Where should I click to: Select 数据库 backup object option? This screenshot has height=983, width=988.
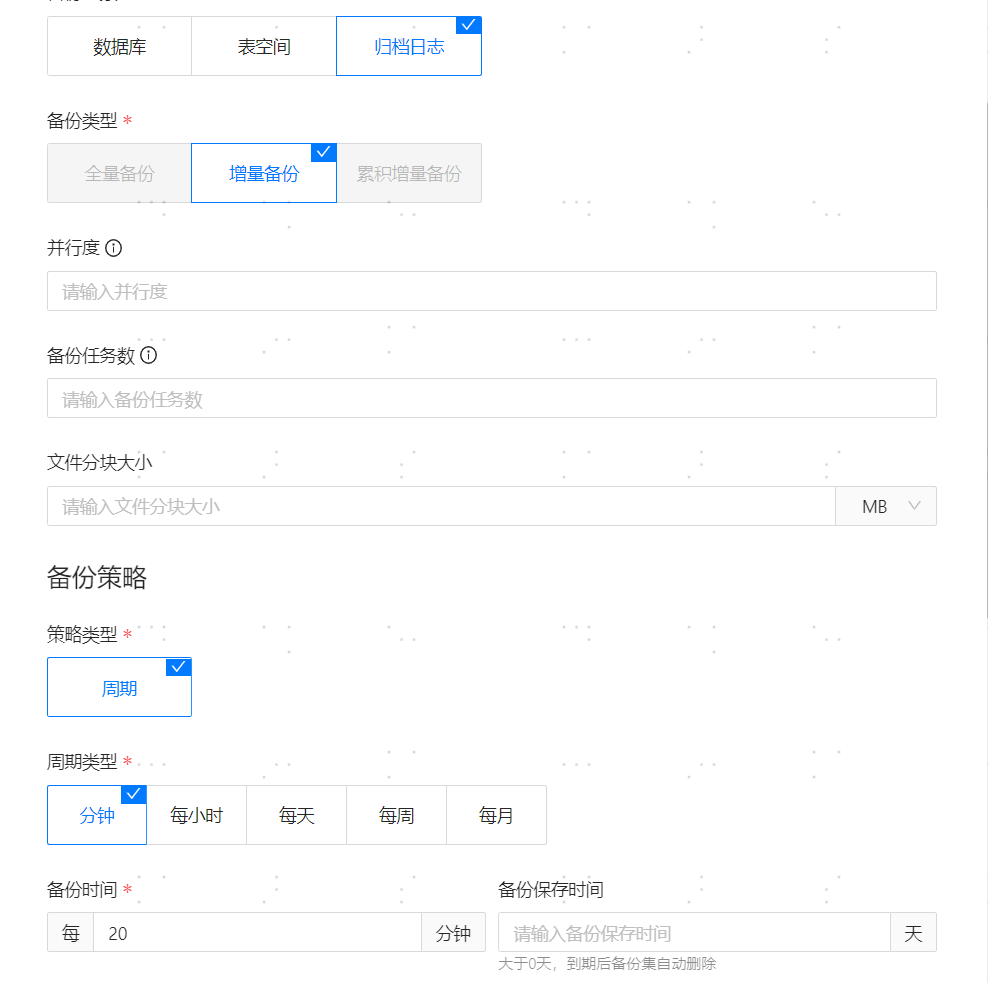(x=120, y=47)
